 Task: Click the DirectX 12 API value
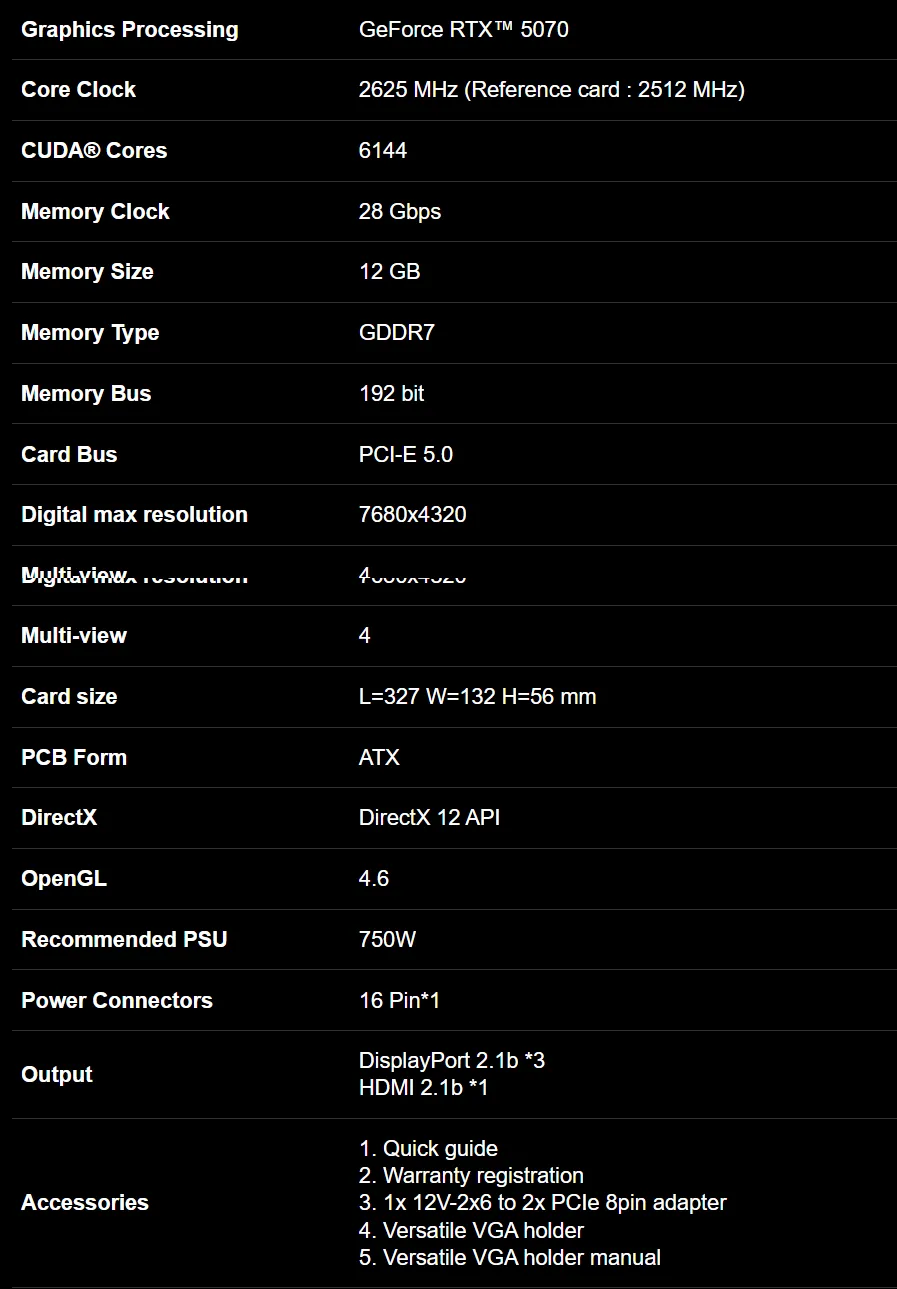(x=430, y=818)
